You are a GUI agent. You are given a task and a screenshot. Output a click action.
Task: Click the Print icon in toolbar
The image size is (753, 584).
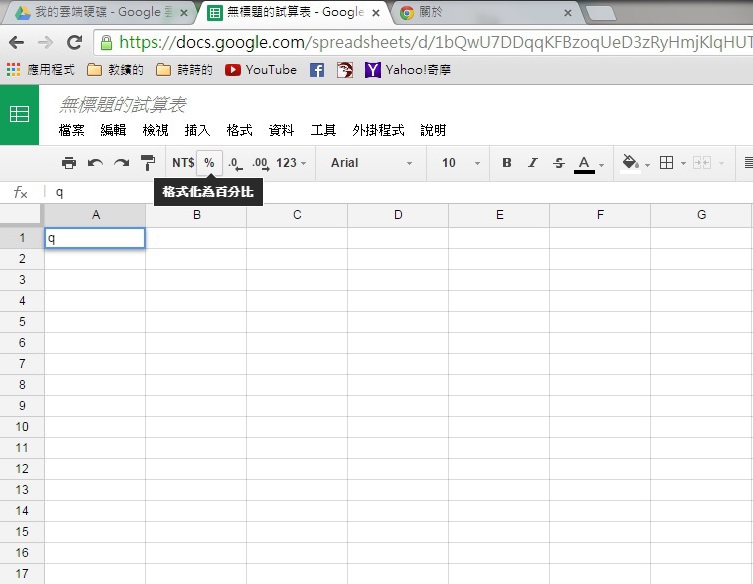69,163
